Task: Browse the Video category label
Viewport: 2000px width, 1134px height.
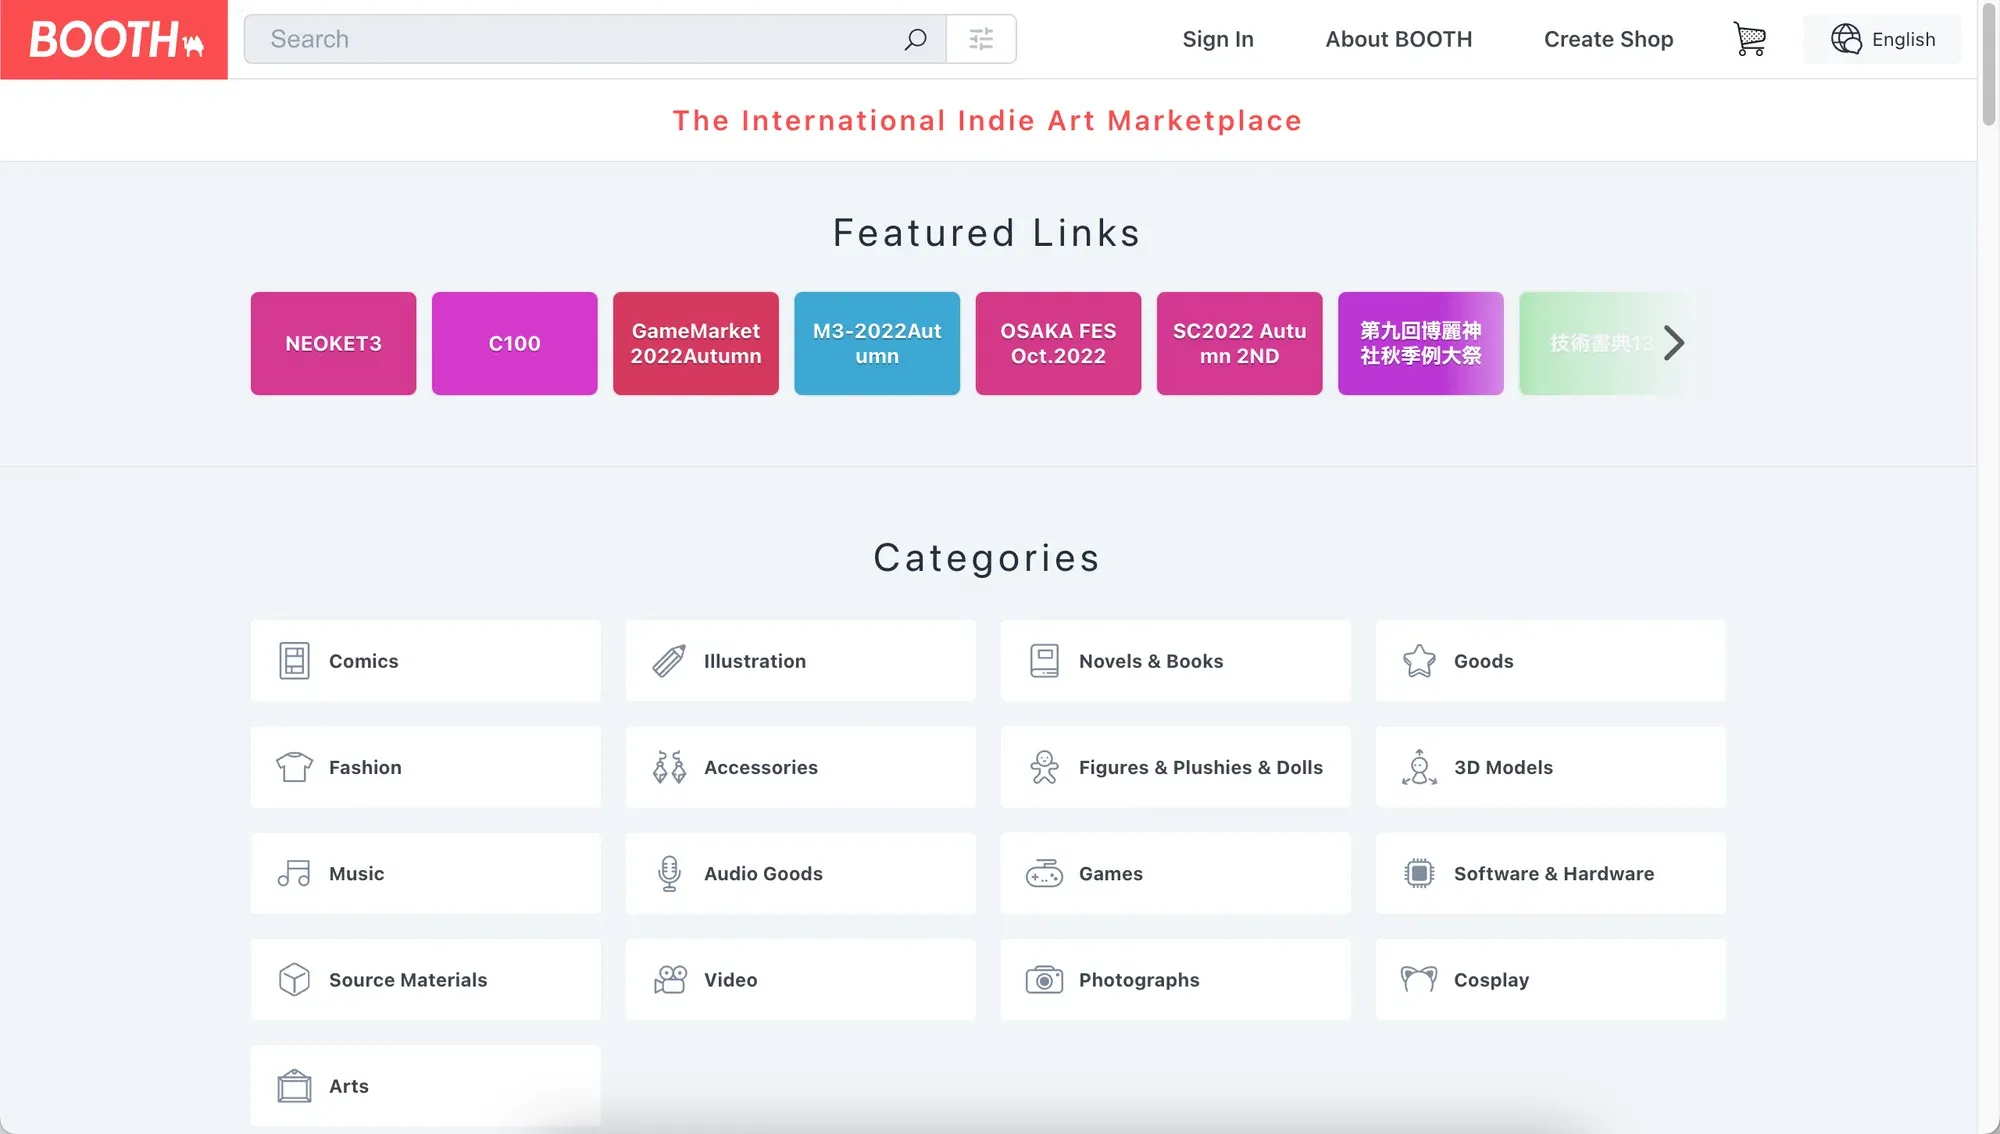Action: pyautogui.click(x=730, y=979)
